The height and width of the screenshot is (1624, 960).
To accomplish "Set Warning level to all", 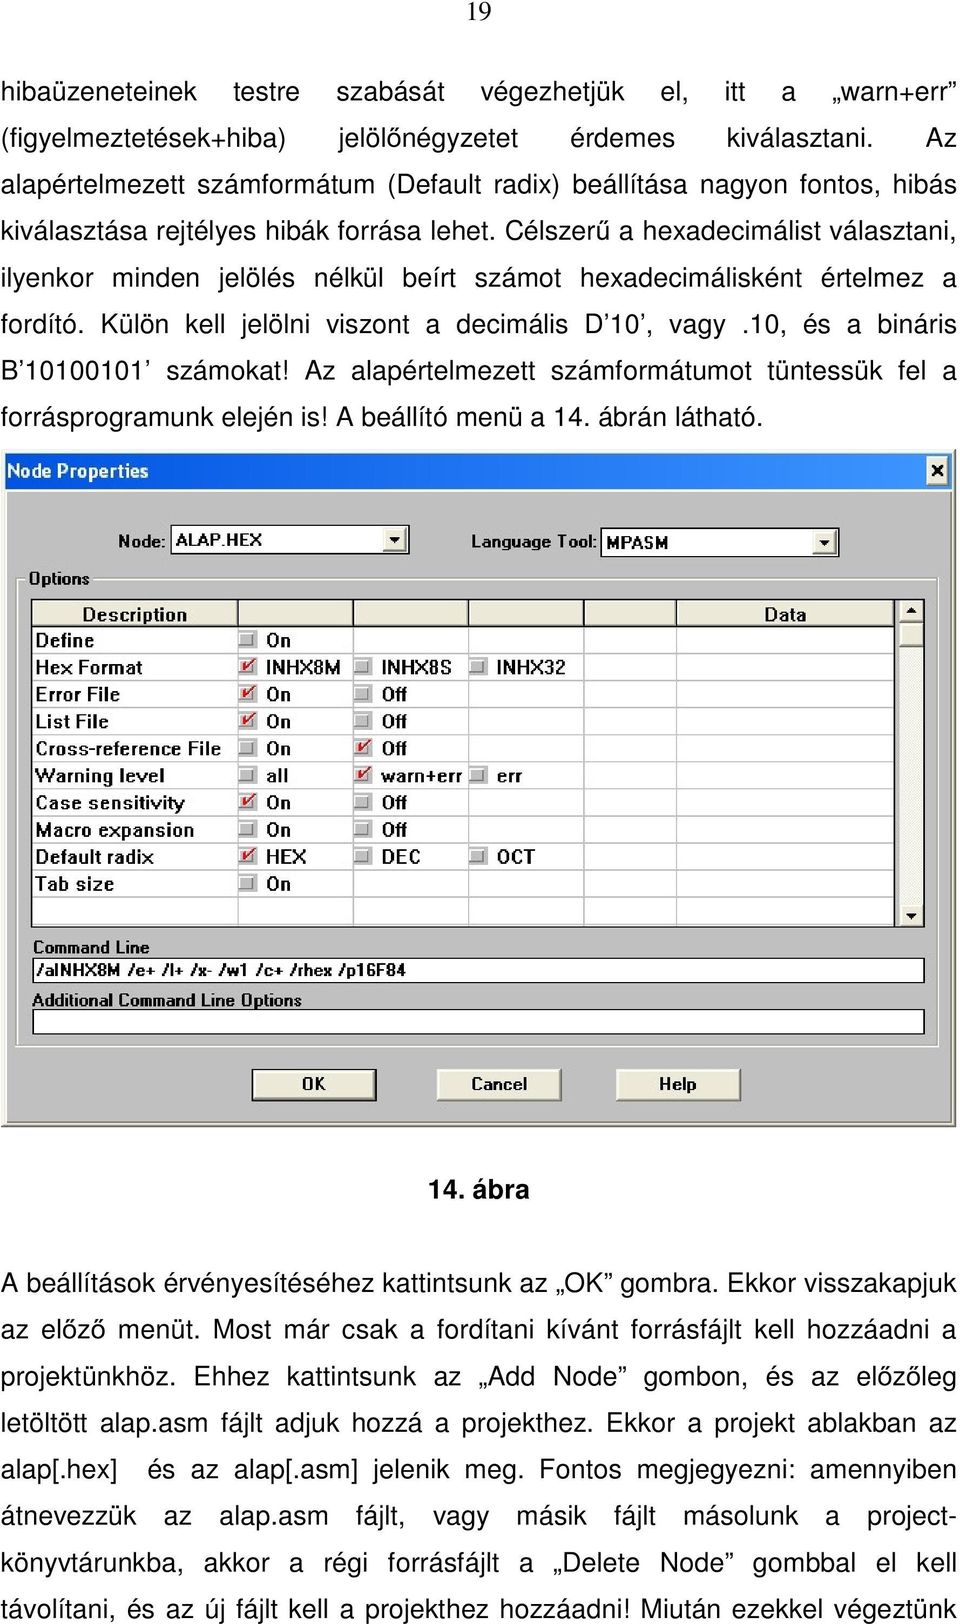I will point(247,775).
